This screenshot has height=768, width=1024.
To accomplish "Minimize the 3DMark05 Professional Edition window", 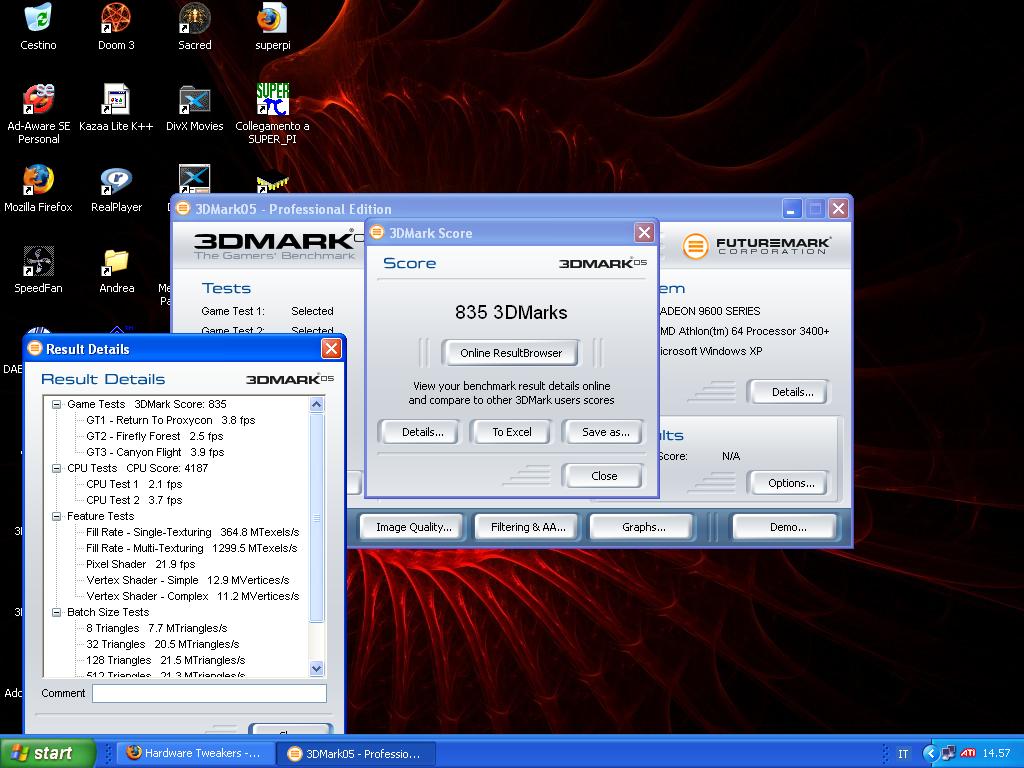I will pos(791,209).
